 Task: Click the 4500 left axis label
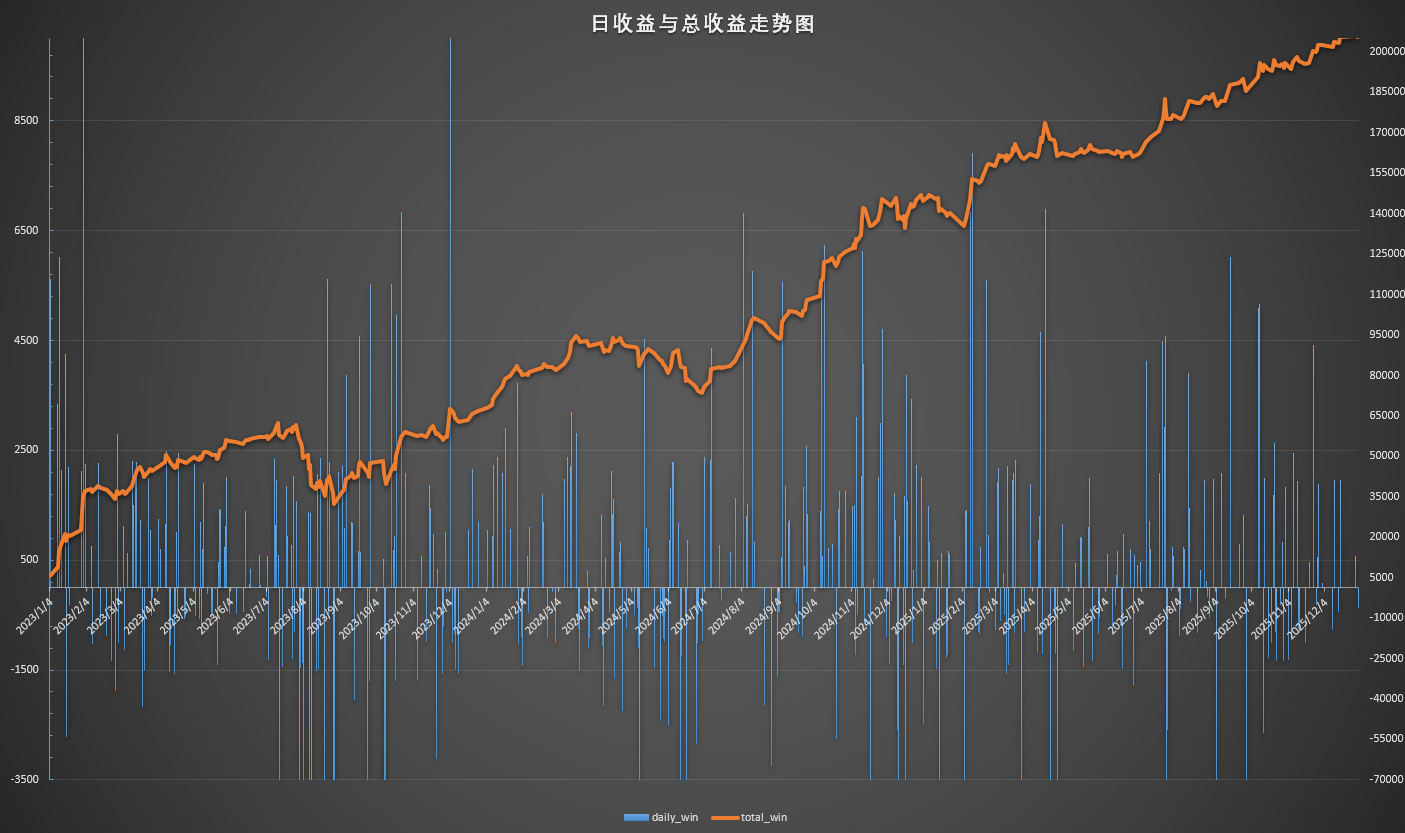click(x=24, y=340)
